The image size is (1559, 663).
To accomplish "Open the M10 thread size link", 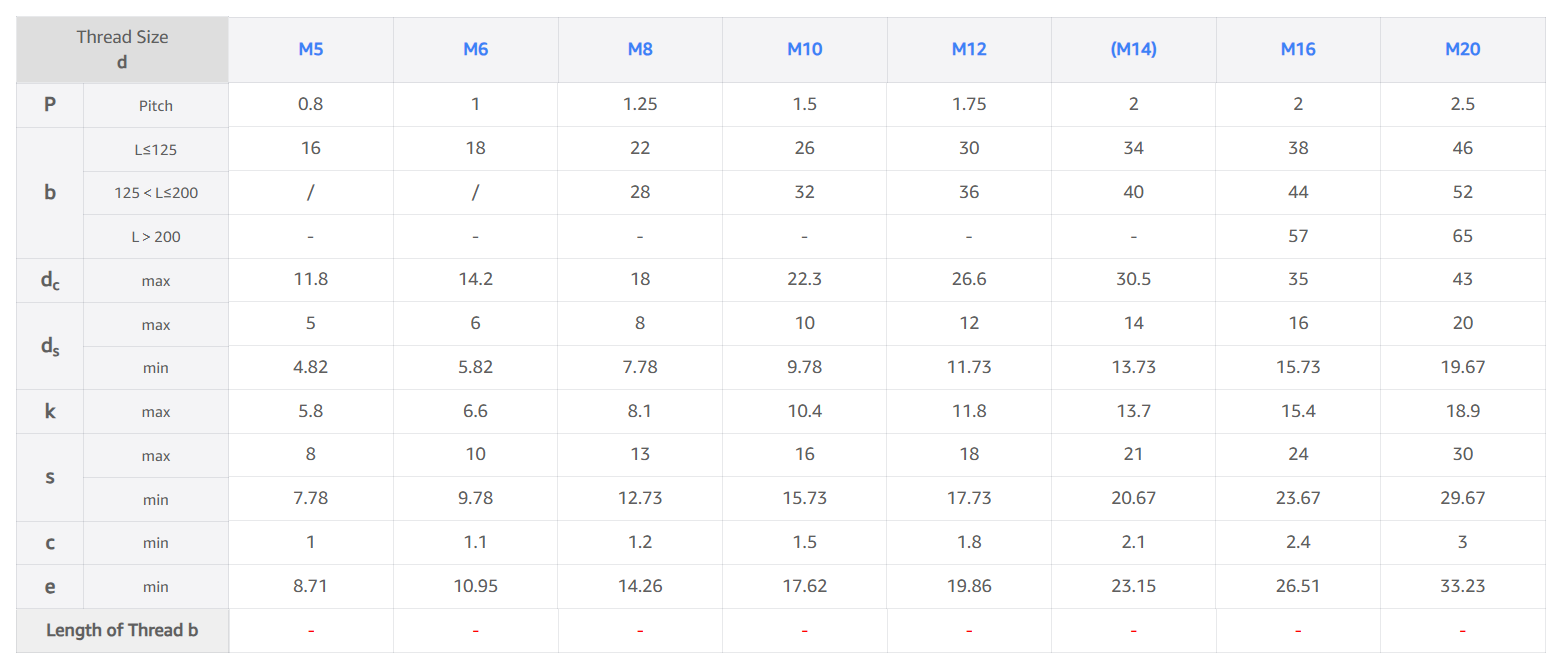I will pos(804,49).
